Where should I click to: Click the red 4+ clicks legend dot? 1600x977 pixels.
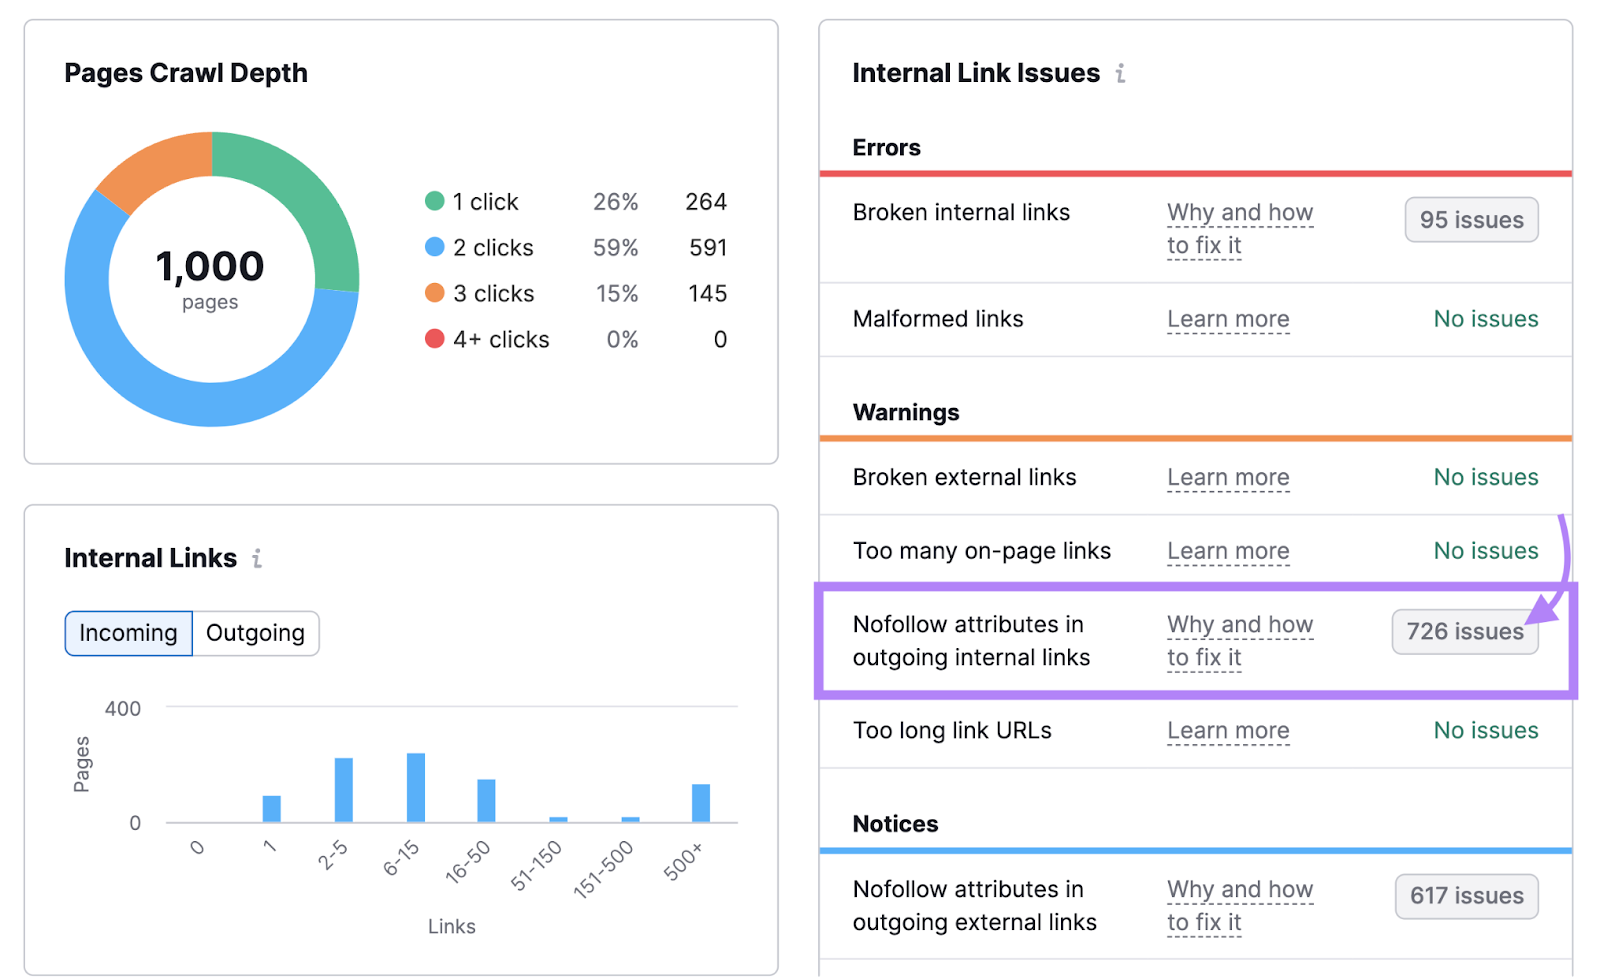(x=435, y=339)
